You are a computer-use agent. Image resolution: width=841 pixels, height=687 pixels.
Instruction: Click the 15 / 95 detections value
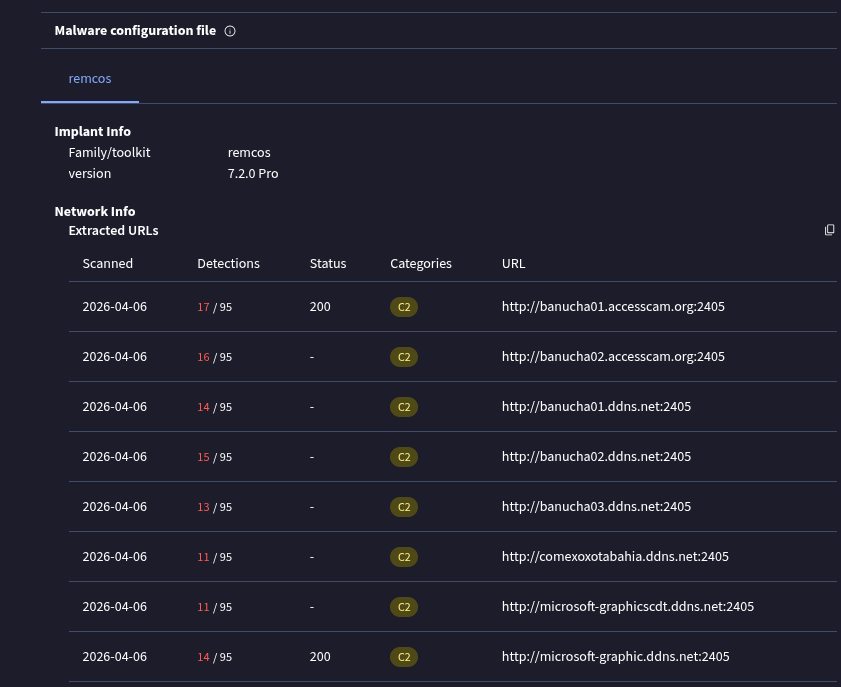pos(215,457)
